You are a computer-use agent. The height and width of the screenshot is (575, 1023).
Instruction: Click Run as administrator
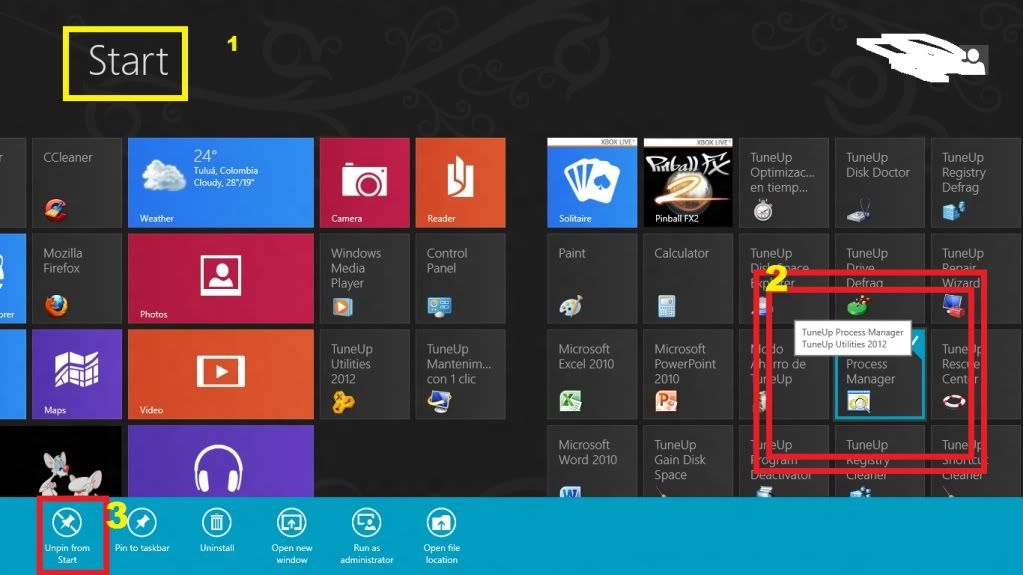367,523
